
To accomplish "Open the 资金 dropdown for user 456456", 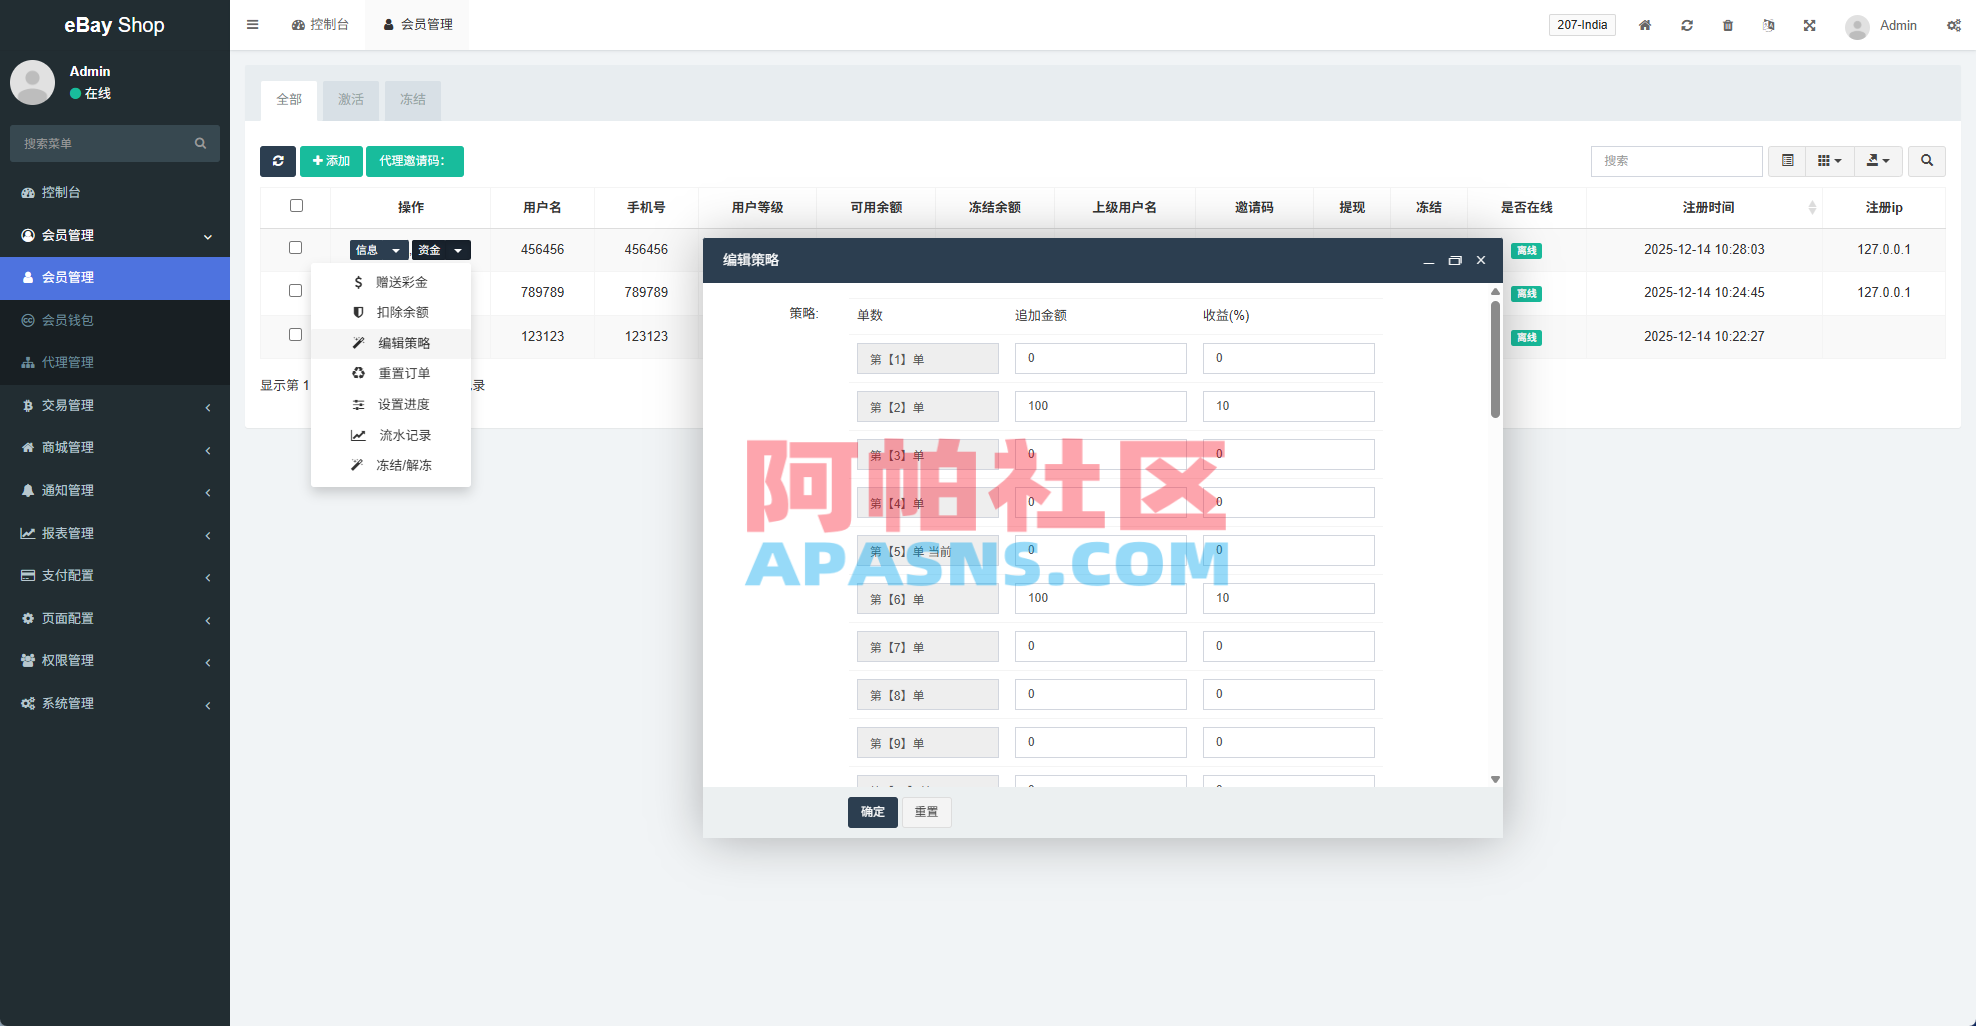I will click(441, 250).
